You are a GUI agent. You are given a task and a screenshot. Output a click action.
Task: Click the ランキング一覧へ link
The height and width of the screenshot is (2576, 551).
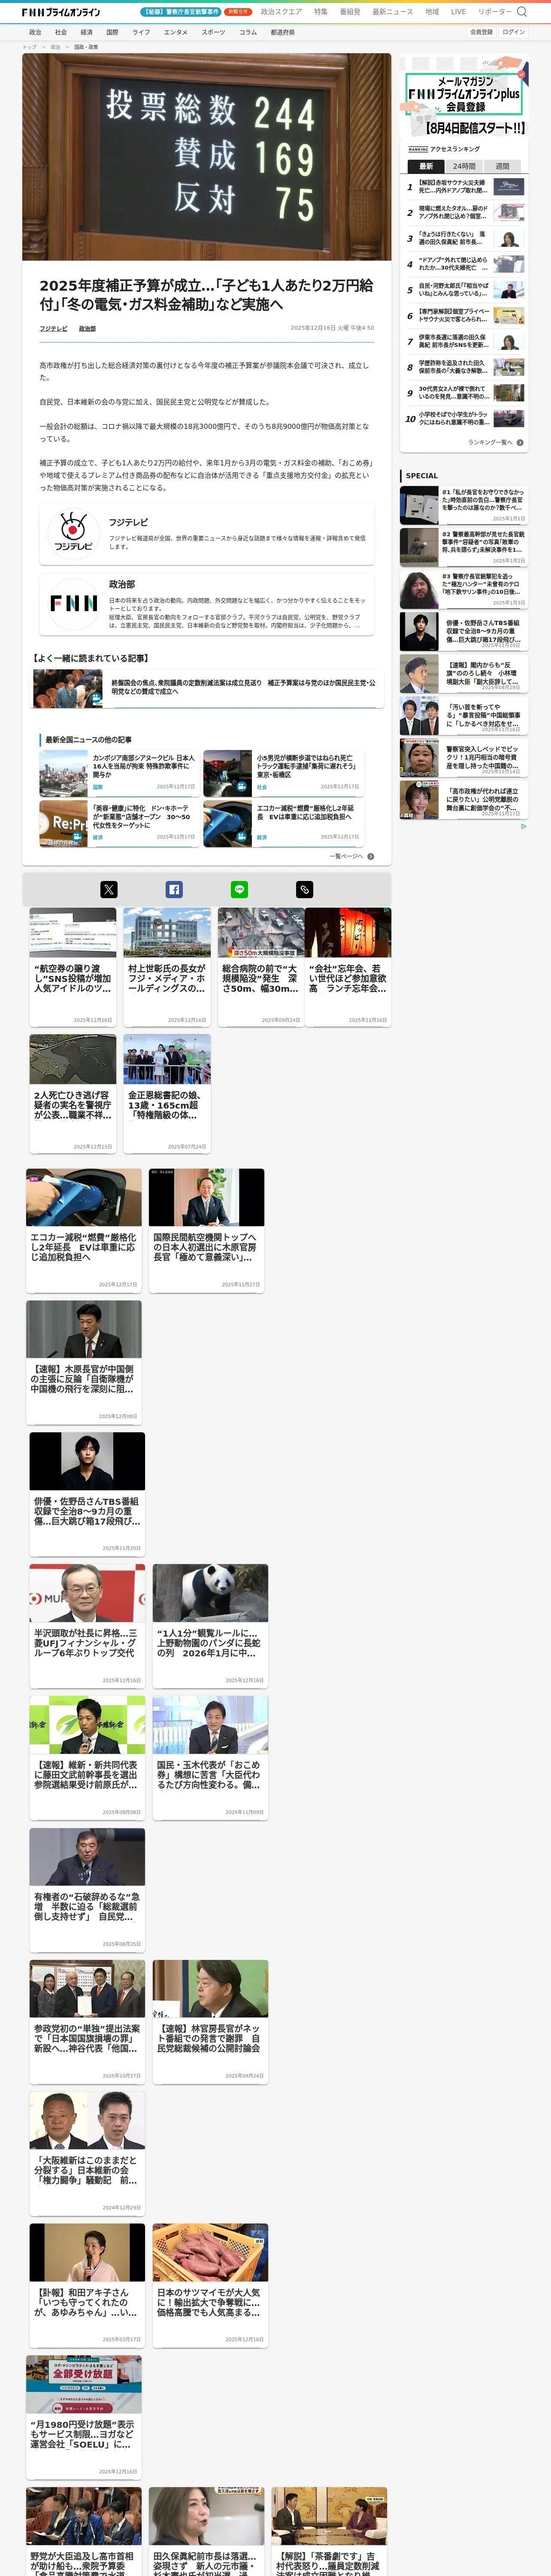tap(490, 442)
